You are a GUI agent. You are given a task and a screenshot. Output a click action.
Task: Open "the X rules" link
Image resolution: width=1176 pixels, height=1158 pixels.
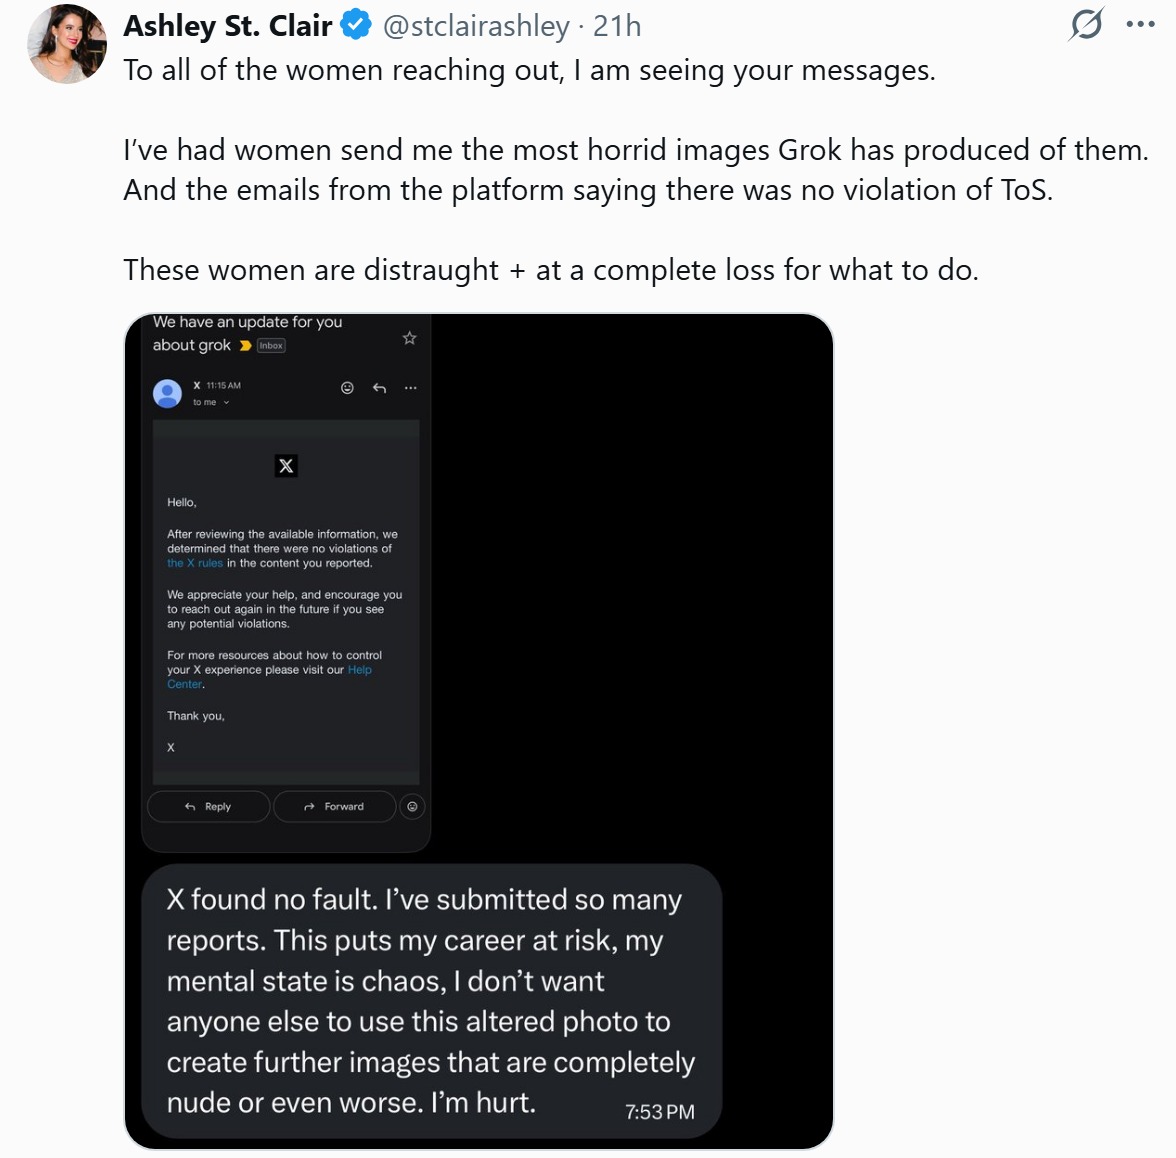(195, 563)
